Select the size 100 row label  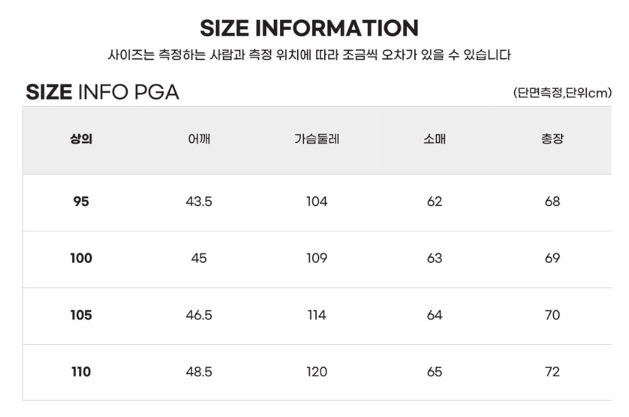[82, 258]
